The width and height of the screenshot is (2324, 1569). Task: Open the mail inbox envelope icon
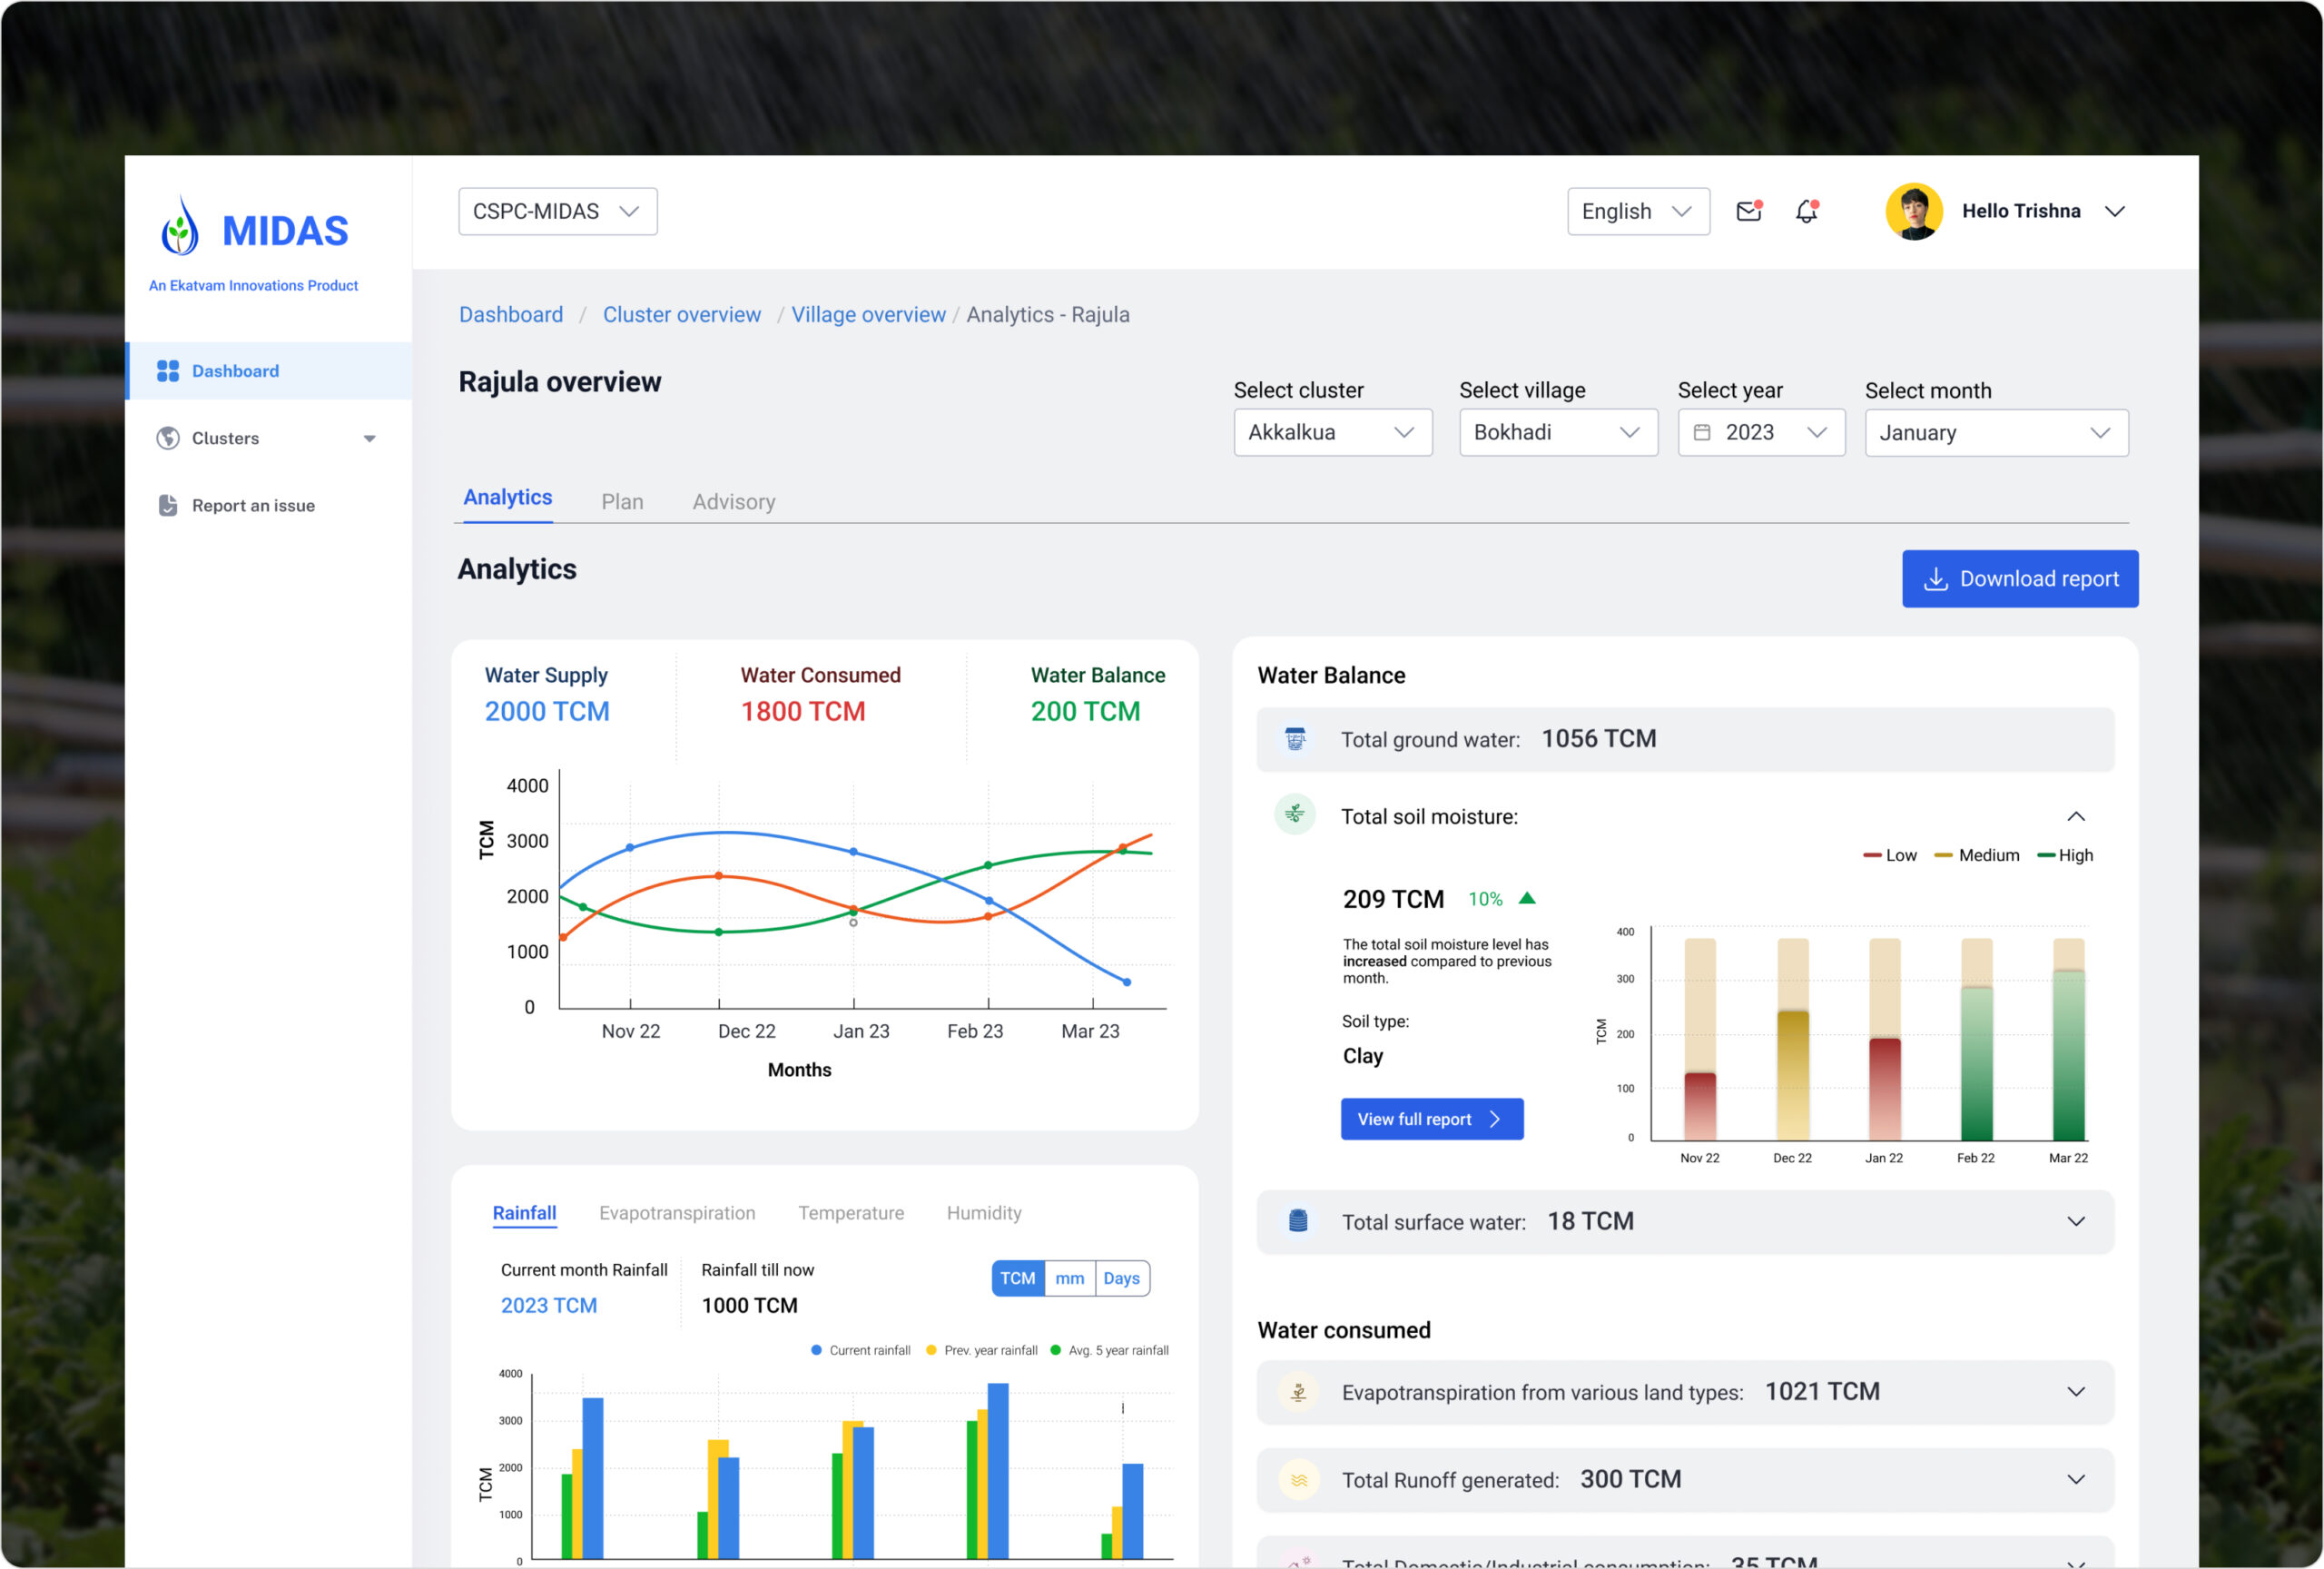1748,211
